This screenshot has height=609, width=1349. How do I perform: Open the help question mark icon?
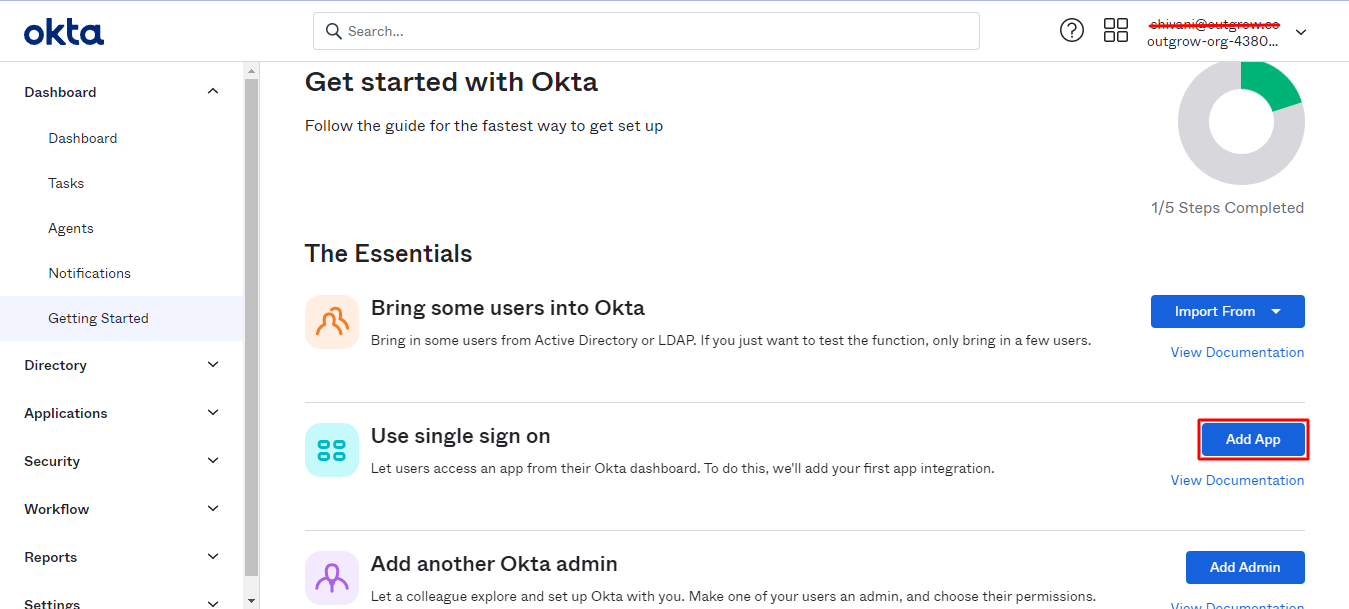[1072, 30]
